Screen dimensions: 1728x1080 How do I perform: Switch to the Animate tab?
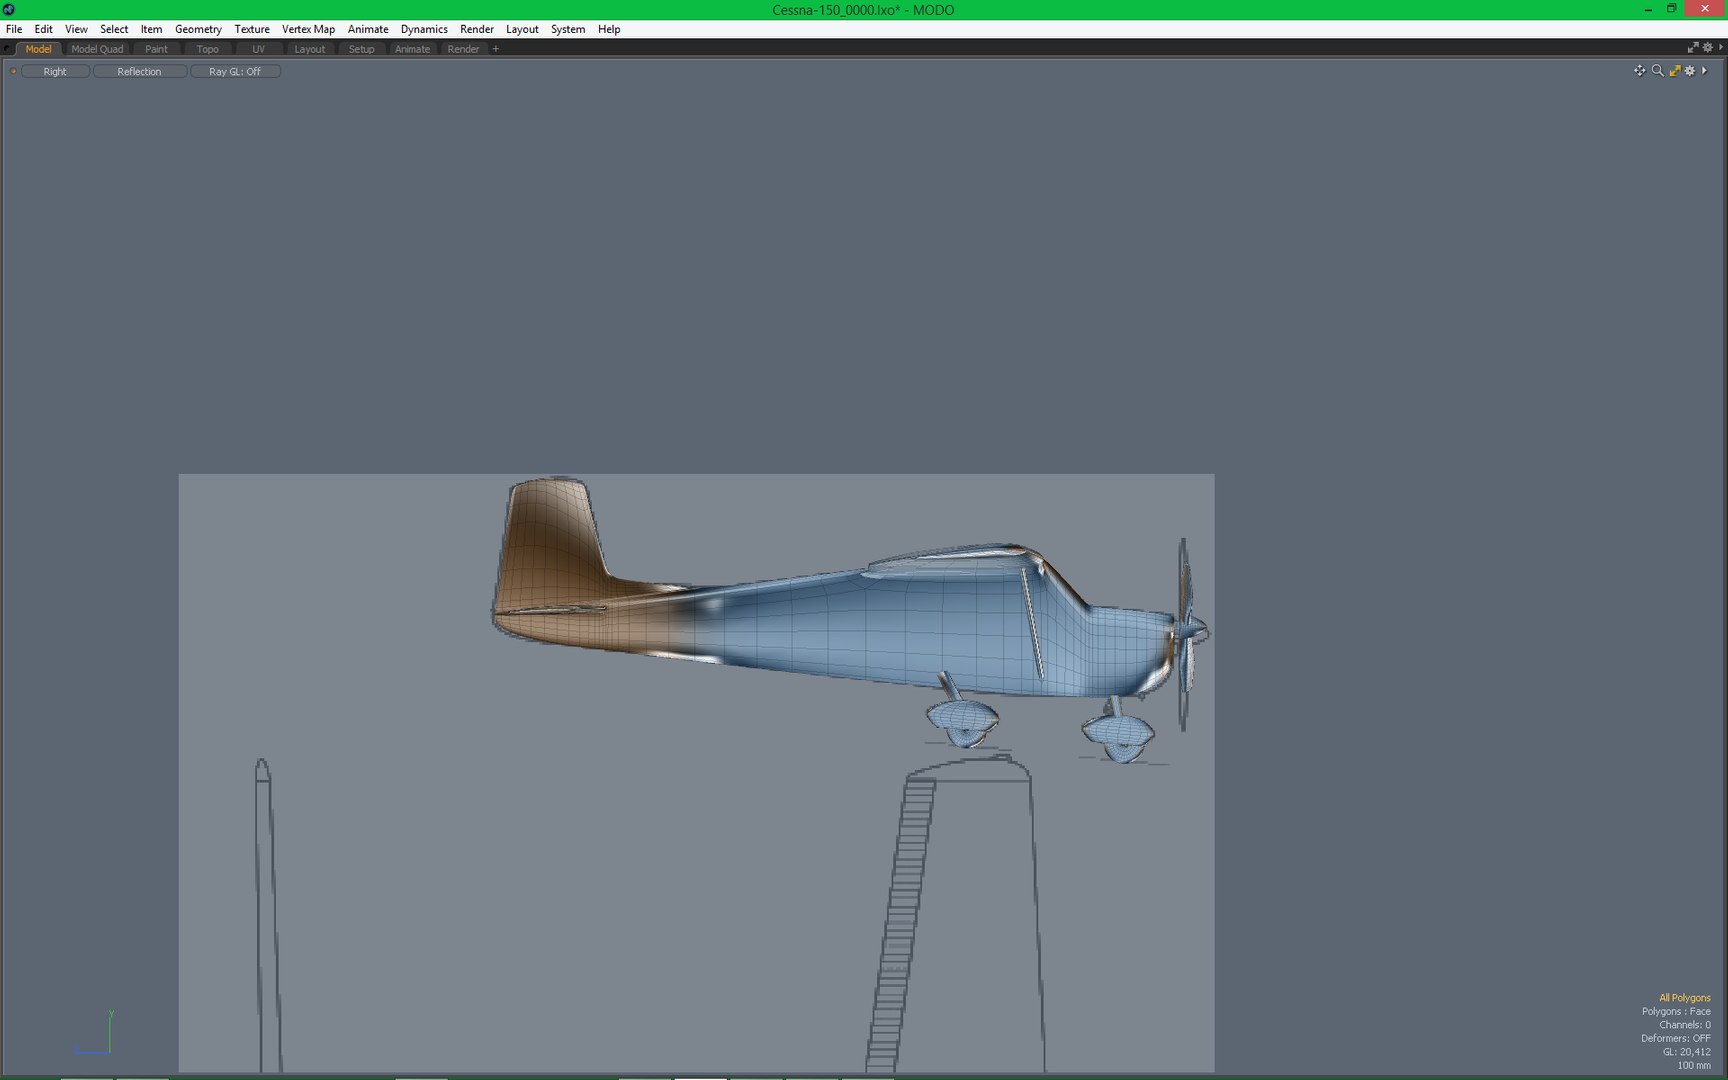412,49
